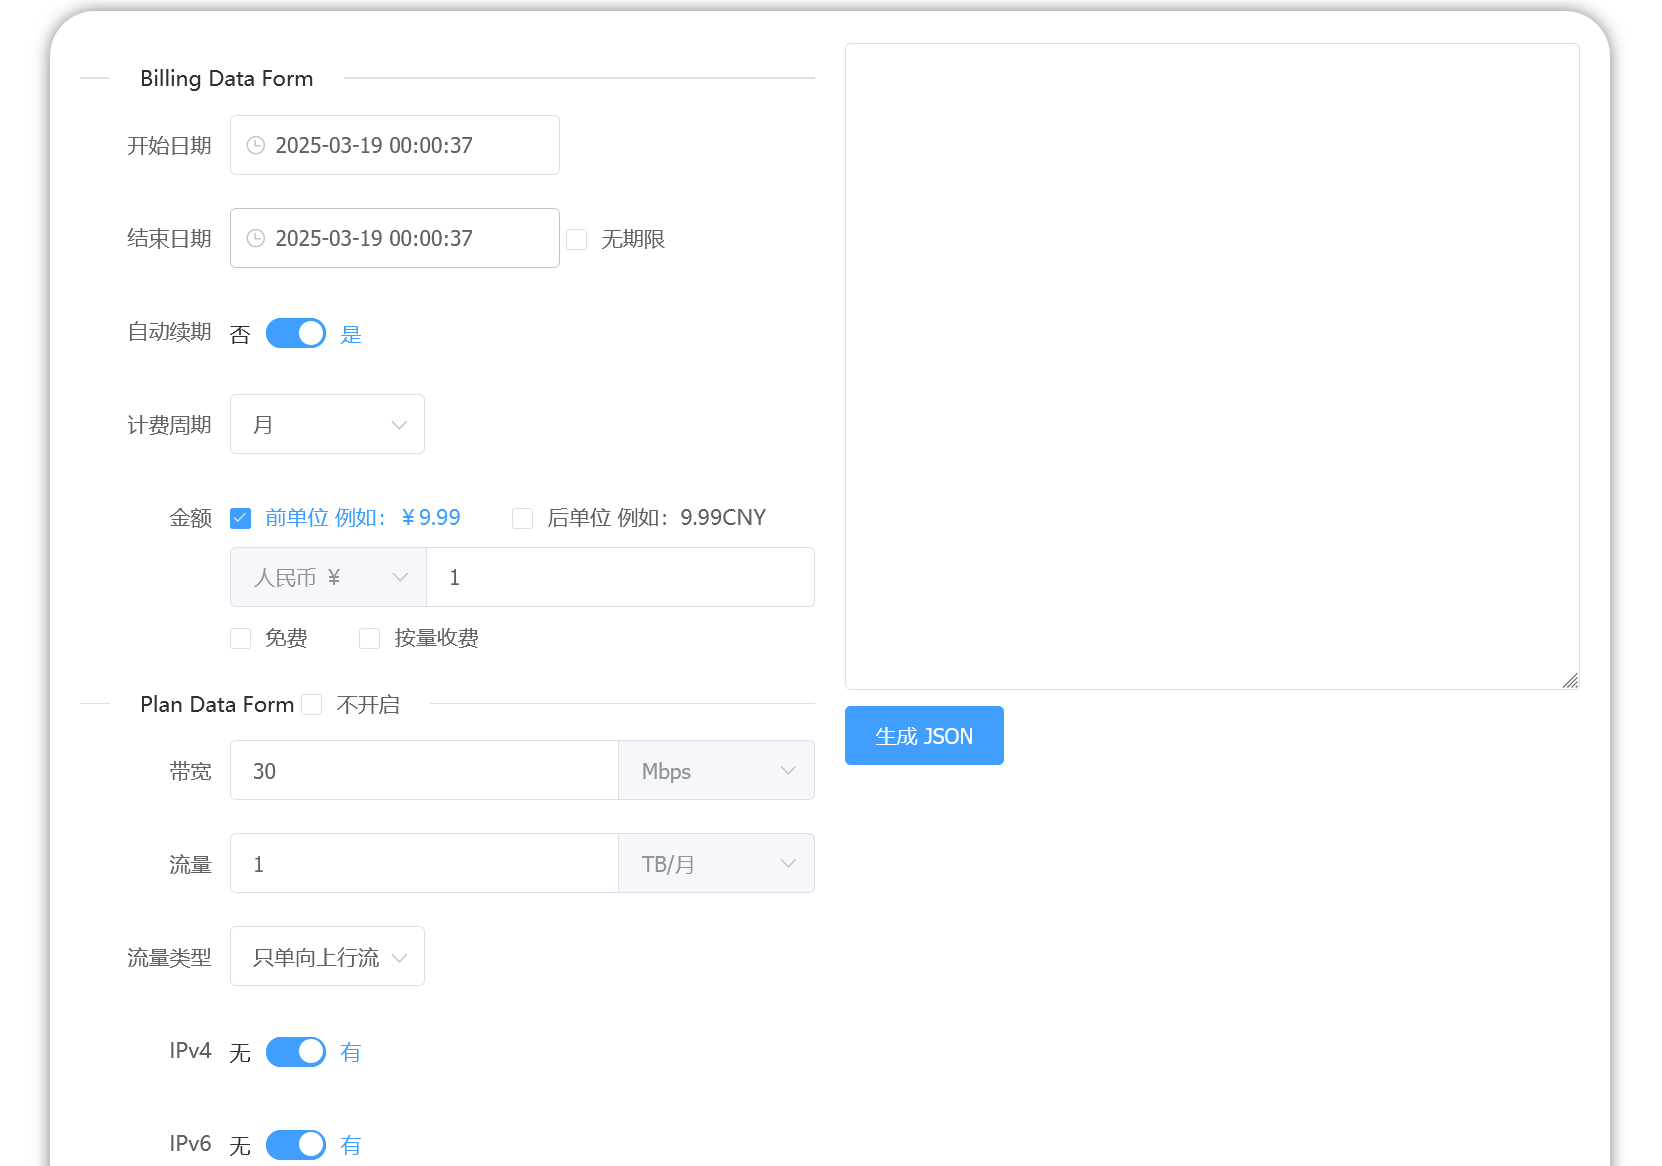Click the clock icon in 结束日期 field

click(x=254, y=238)
